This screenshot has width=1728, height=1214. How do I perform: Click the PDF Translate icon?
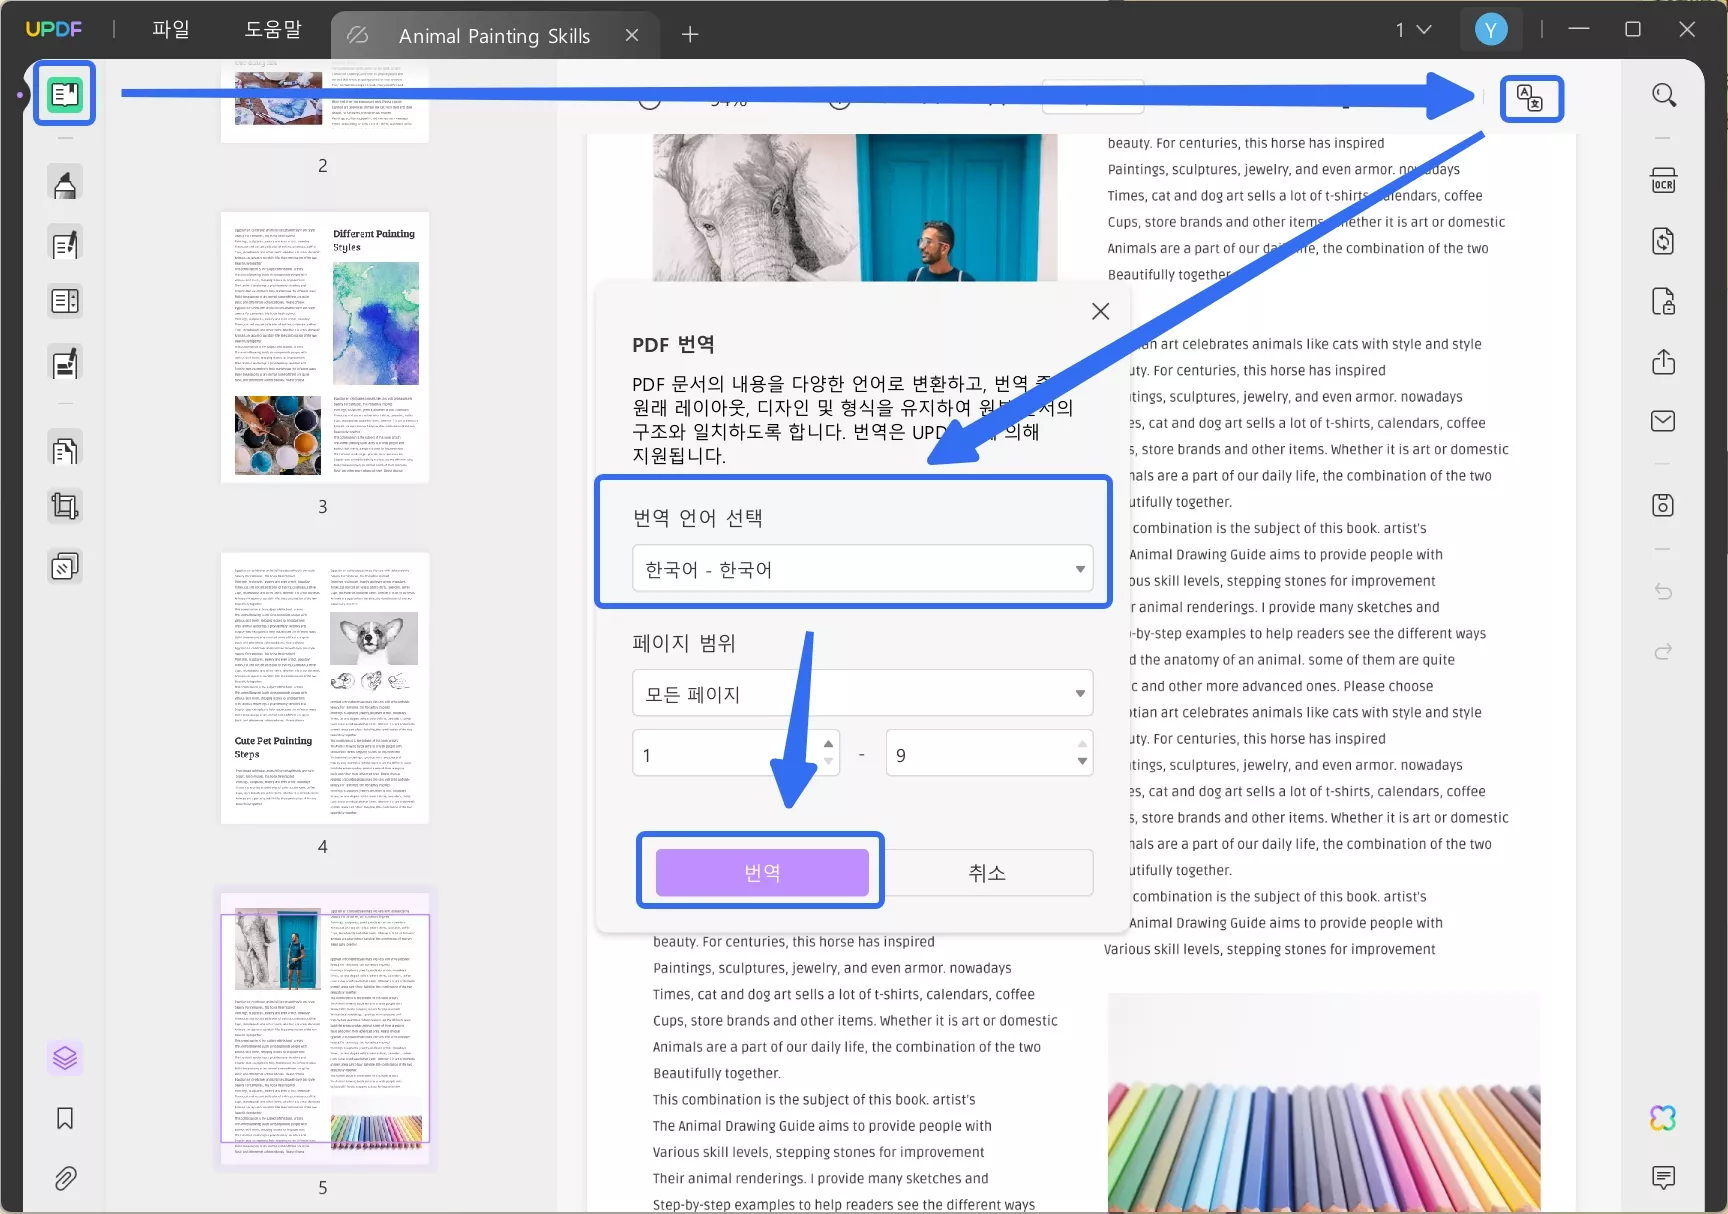[x=1530, y=98]
